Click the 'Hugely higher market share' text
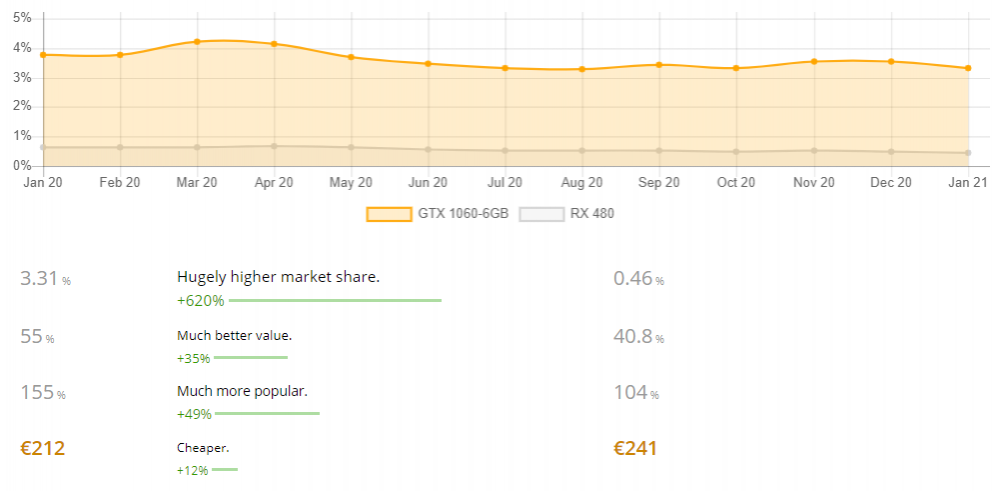Screen dimensions: 1000x491 point(278,277)
